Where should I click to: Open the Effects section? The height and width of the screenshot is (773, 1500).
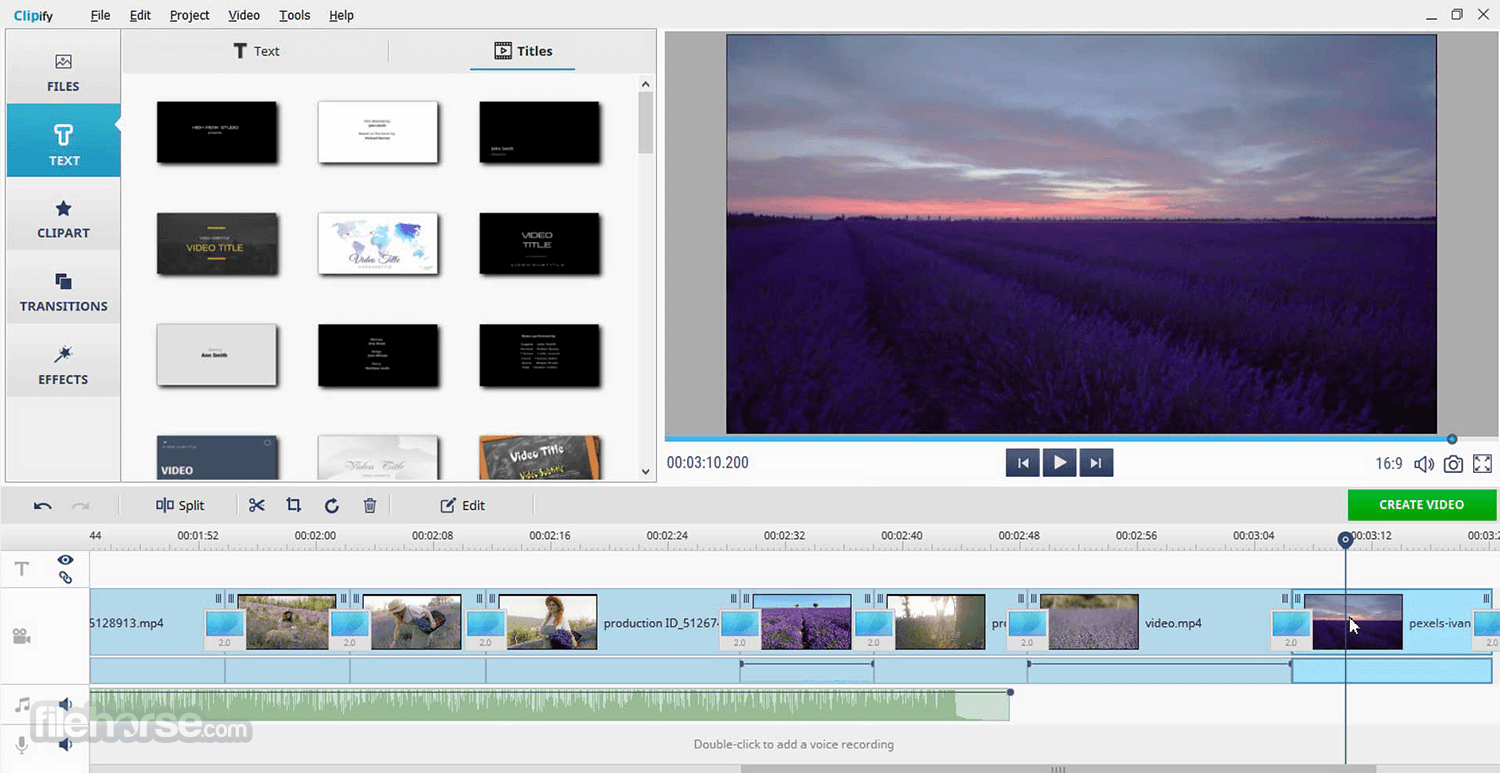click(x=63, y=365)
